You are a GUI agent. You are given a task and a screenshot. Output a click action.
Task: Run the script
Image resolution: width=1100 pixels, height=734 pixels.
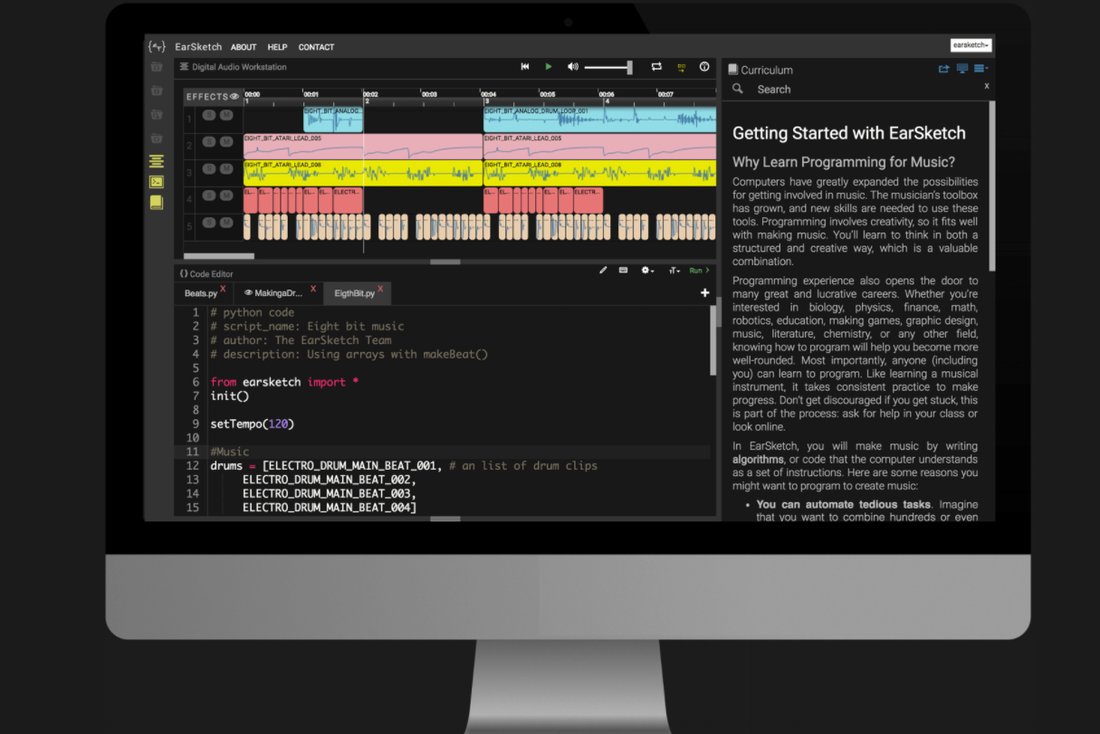tap(699, 270)
